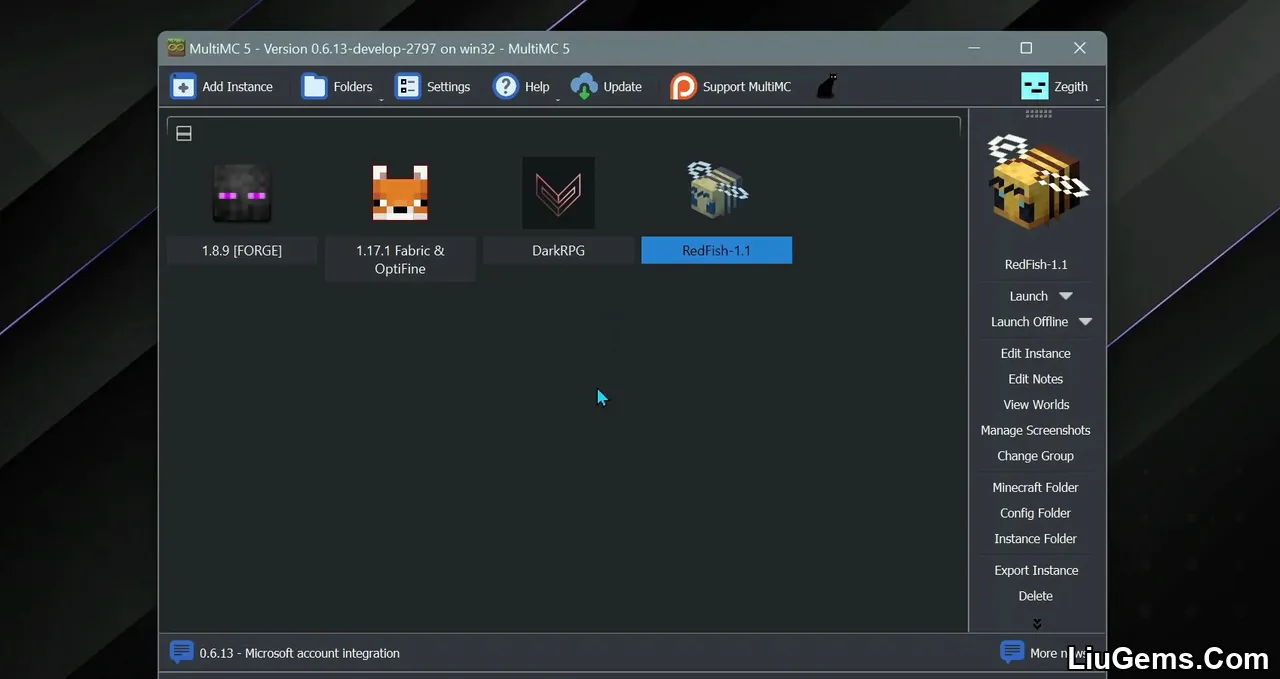Click the side panel drag handle dots

[x=1038, y=114]
